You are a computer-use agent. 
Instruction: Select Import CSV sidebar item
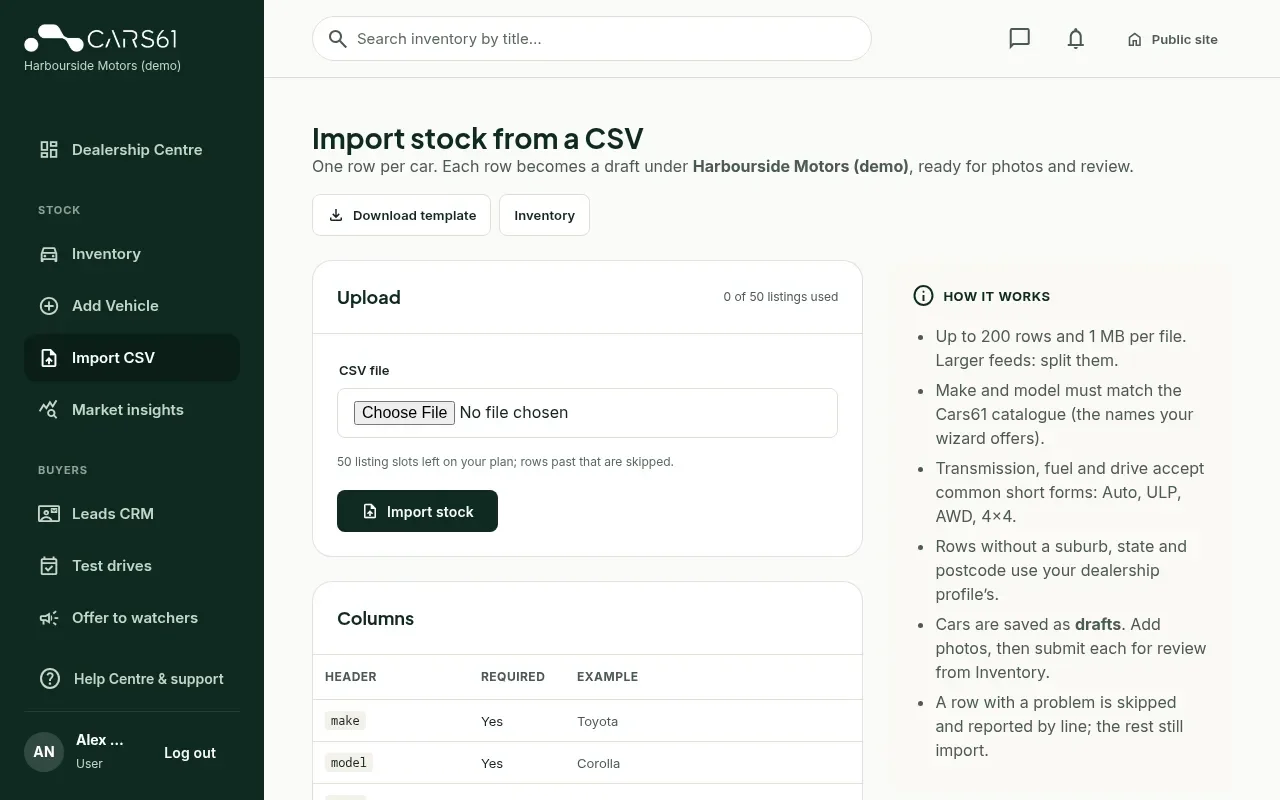tap(132, 358)
